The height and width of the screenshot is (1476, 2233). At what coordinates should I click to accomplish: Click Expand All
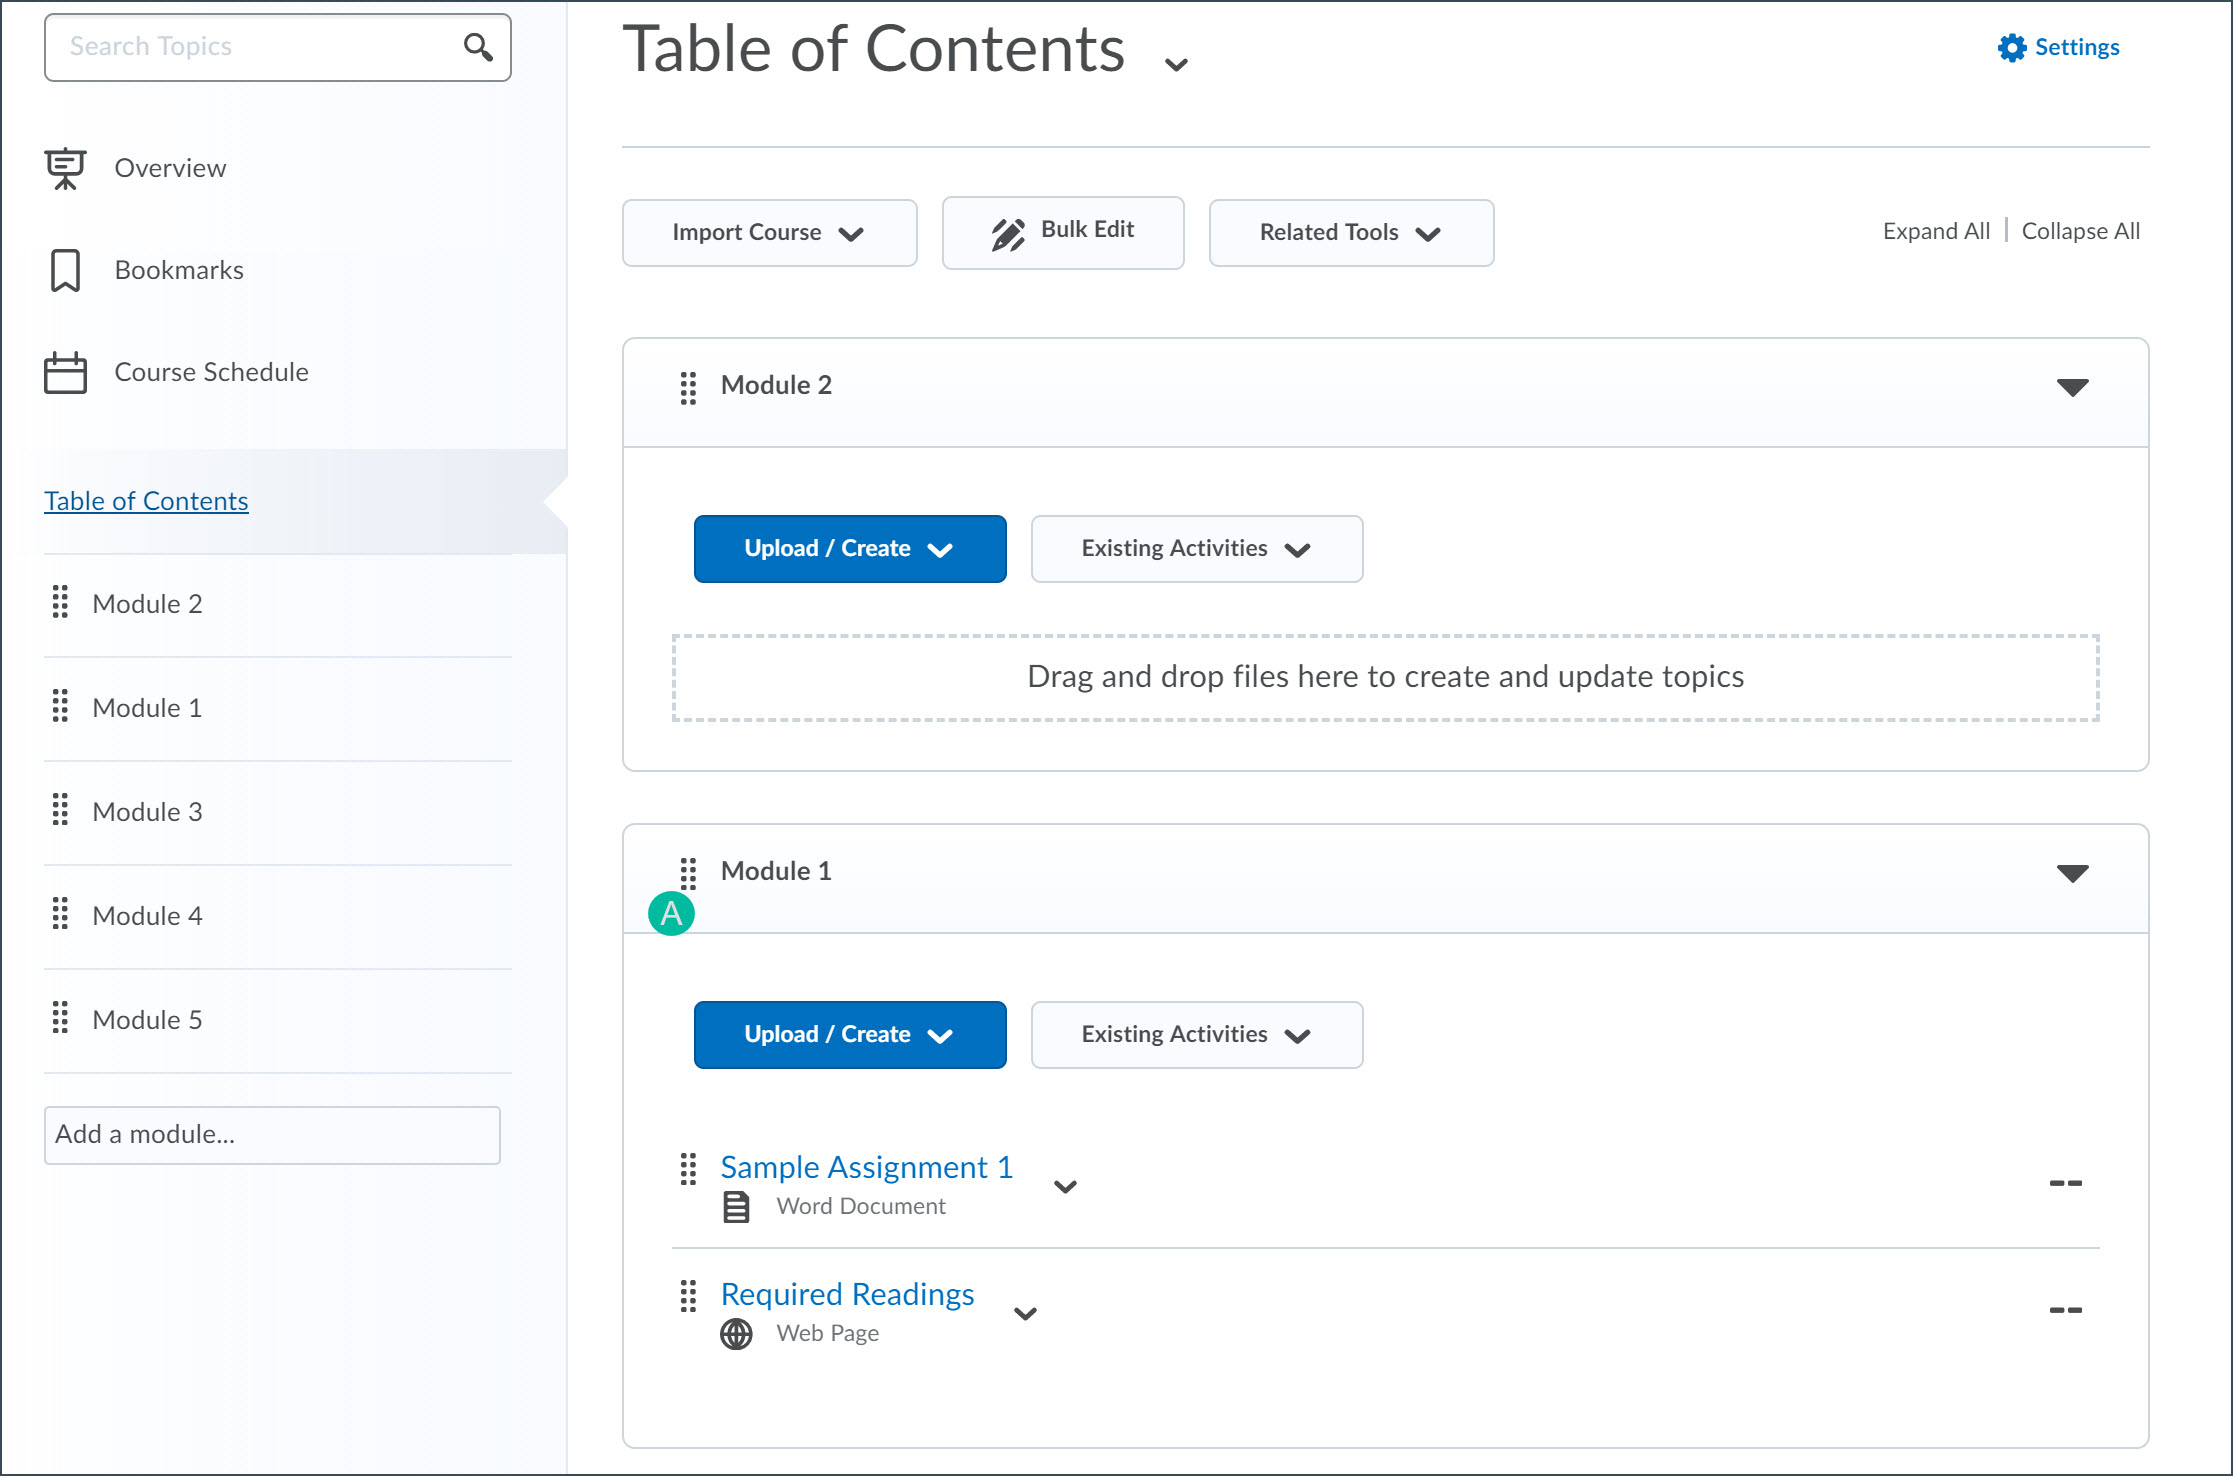click(1936, 231)
